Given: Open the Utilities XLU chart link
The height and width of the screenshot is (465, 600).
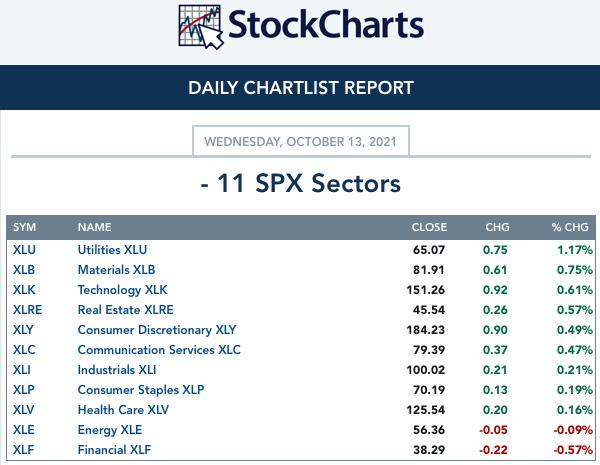Looking at the screenshot, I should click(112, 250).
